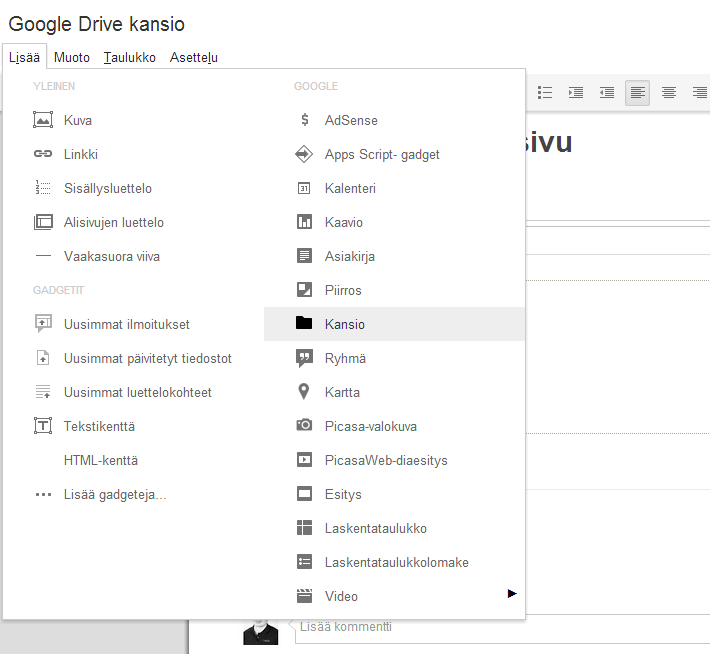The width and height of the screenshot is (710, 654).
Task: Open the Muoto menu
Action: tap(71, 57)
